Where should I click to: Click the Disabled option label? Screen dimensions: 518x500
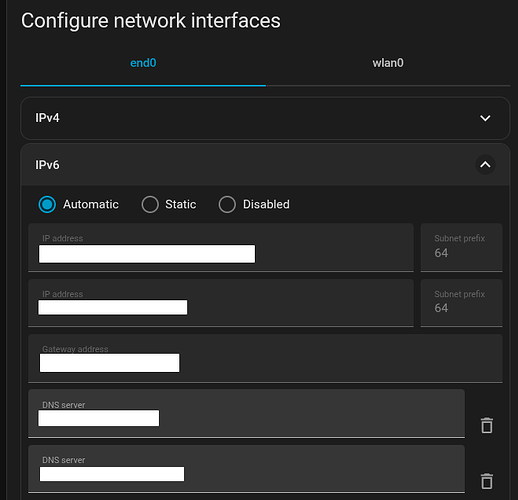(x=266, y=204)
